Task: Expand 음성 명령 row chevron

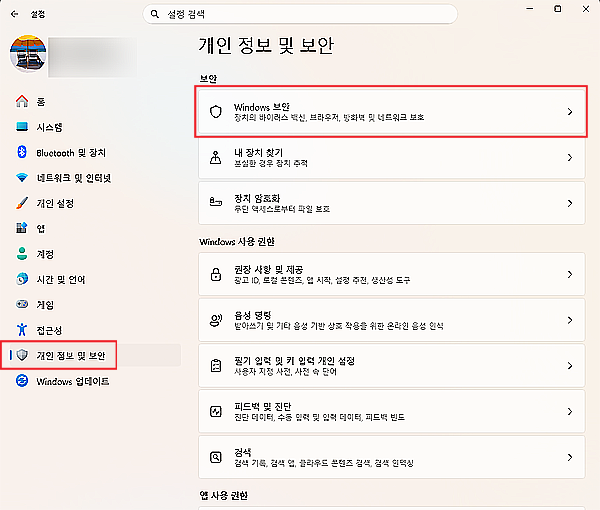Action: [x=570, y=320]
